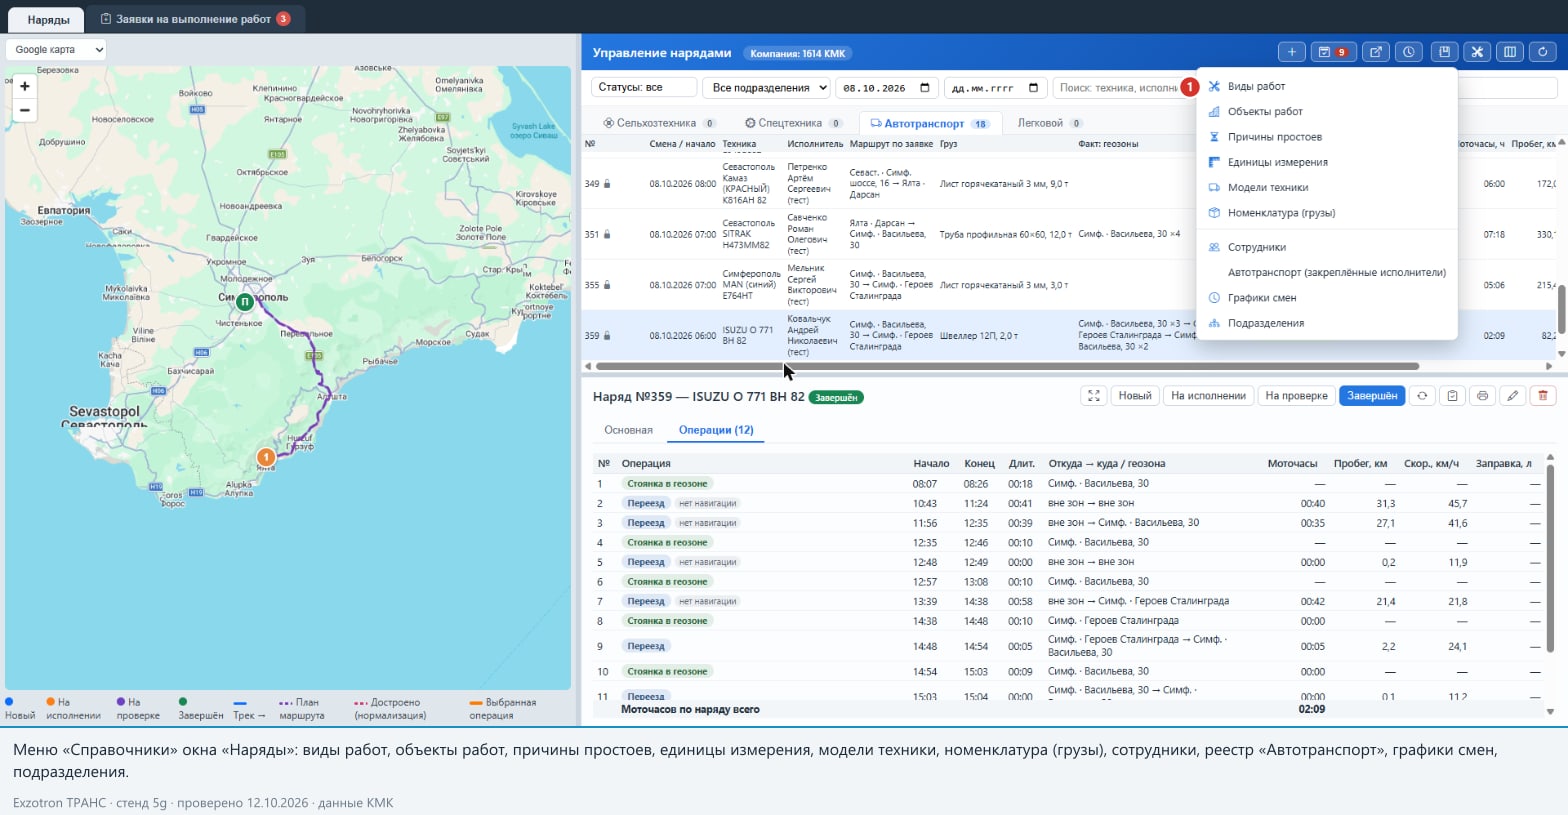Click the recalculate sync icon for order 359
The width and height of the screenshot is (1568, 815).
(x=1422, y=396)
